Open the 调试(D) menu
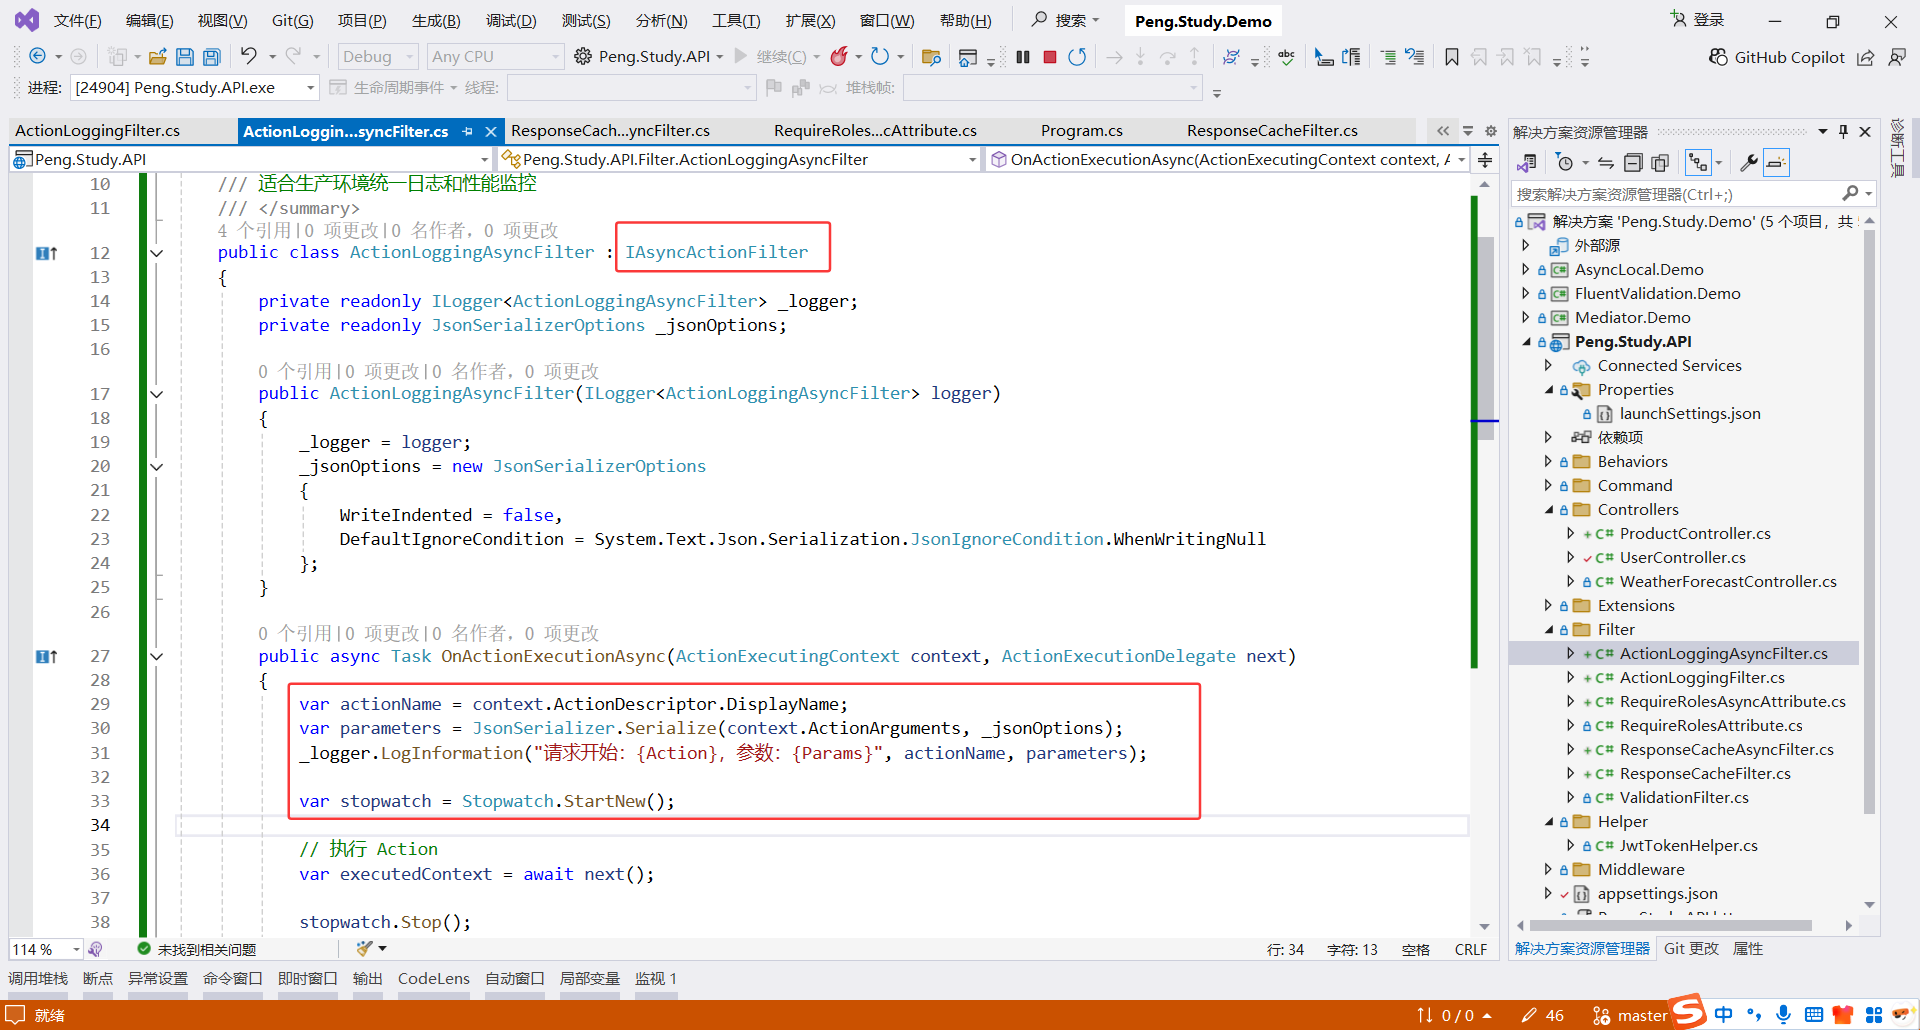 pos(511,21)
